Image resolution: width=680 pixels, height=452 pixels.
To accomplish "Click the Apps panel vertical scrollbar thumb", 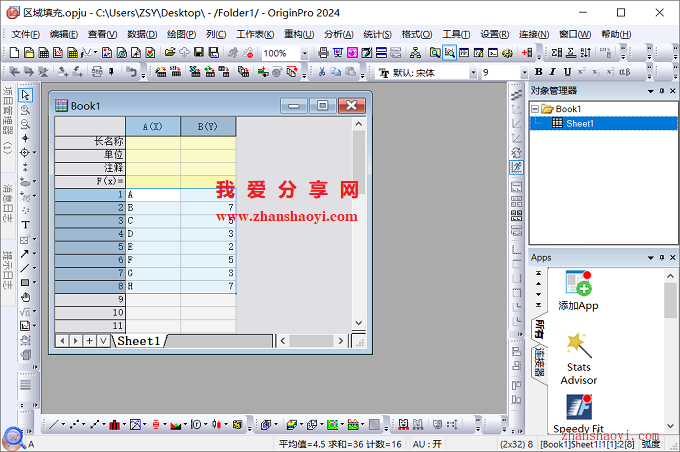I will (670, 300).
